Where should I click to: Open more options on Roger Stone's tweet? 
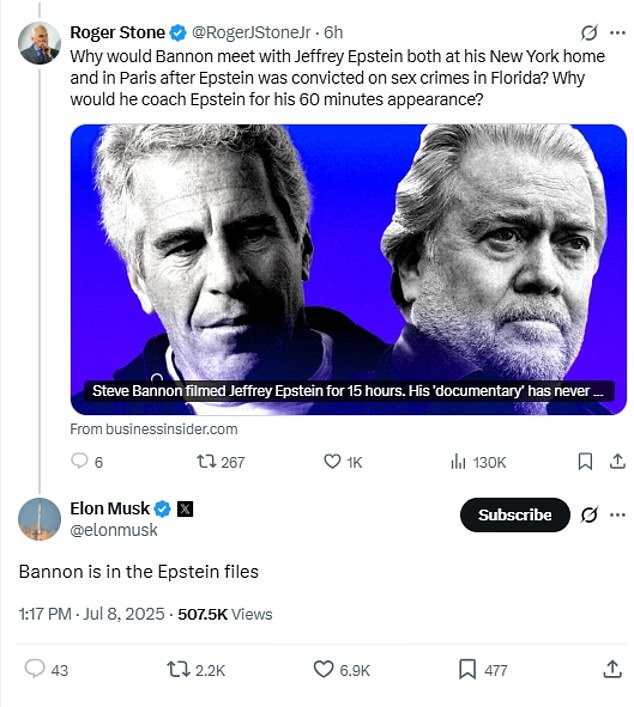[x=617, y=32]
